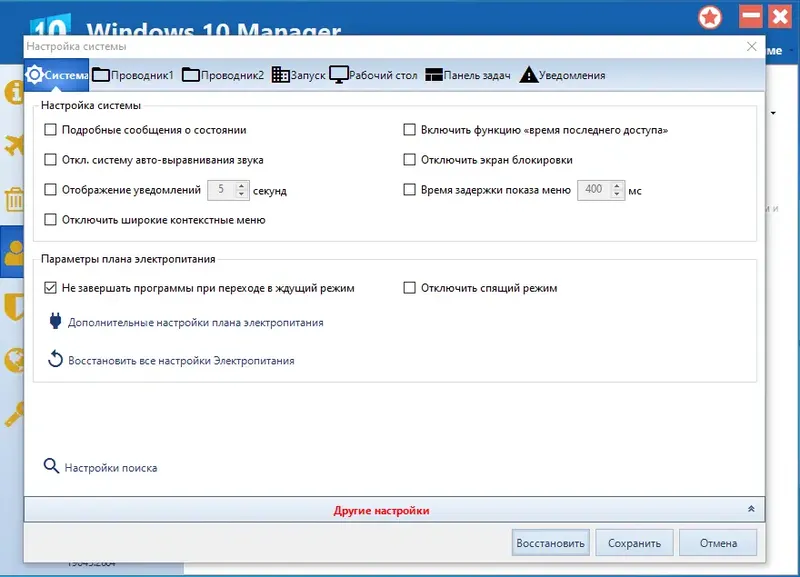The image size is (800, 577).
Task: Enable Отображение уведомлений checkbox
Action: click(x=50, y=190)
